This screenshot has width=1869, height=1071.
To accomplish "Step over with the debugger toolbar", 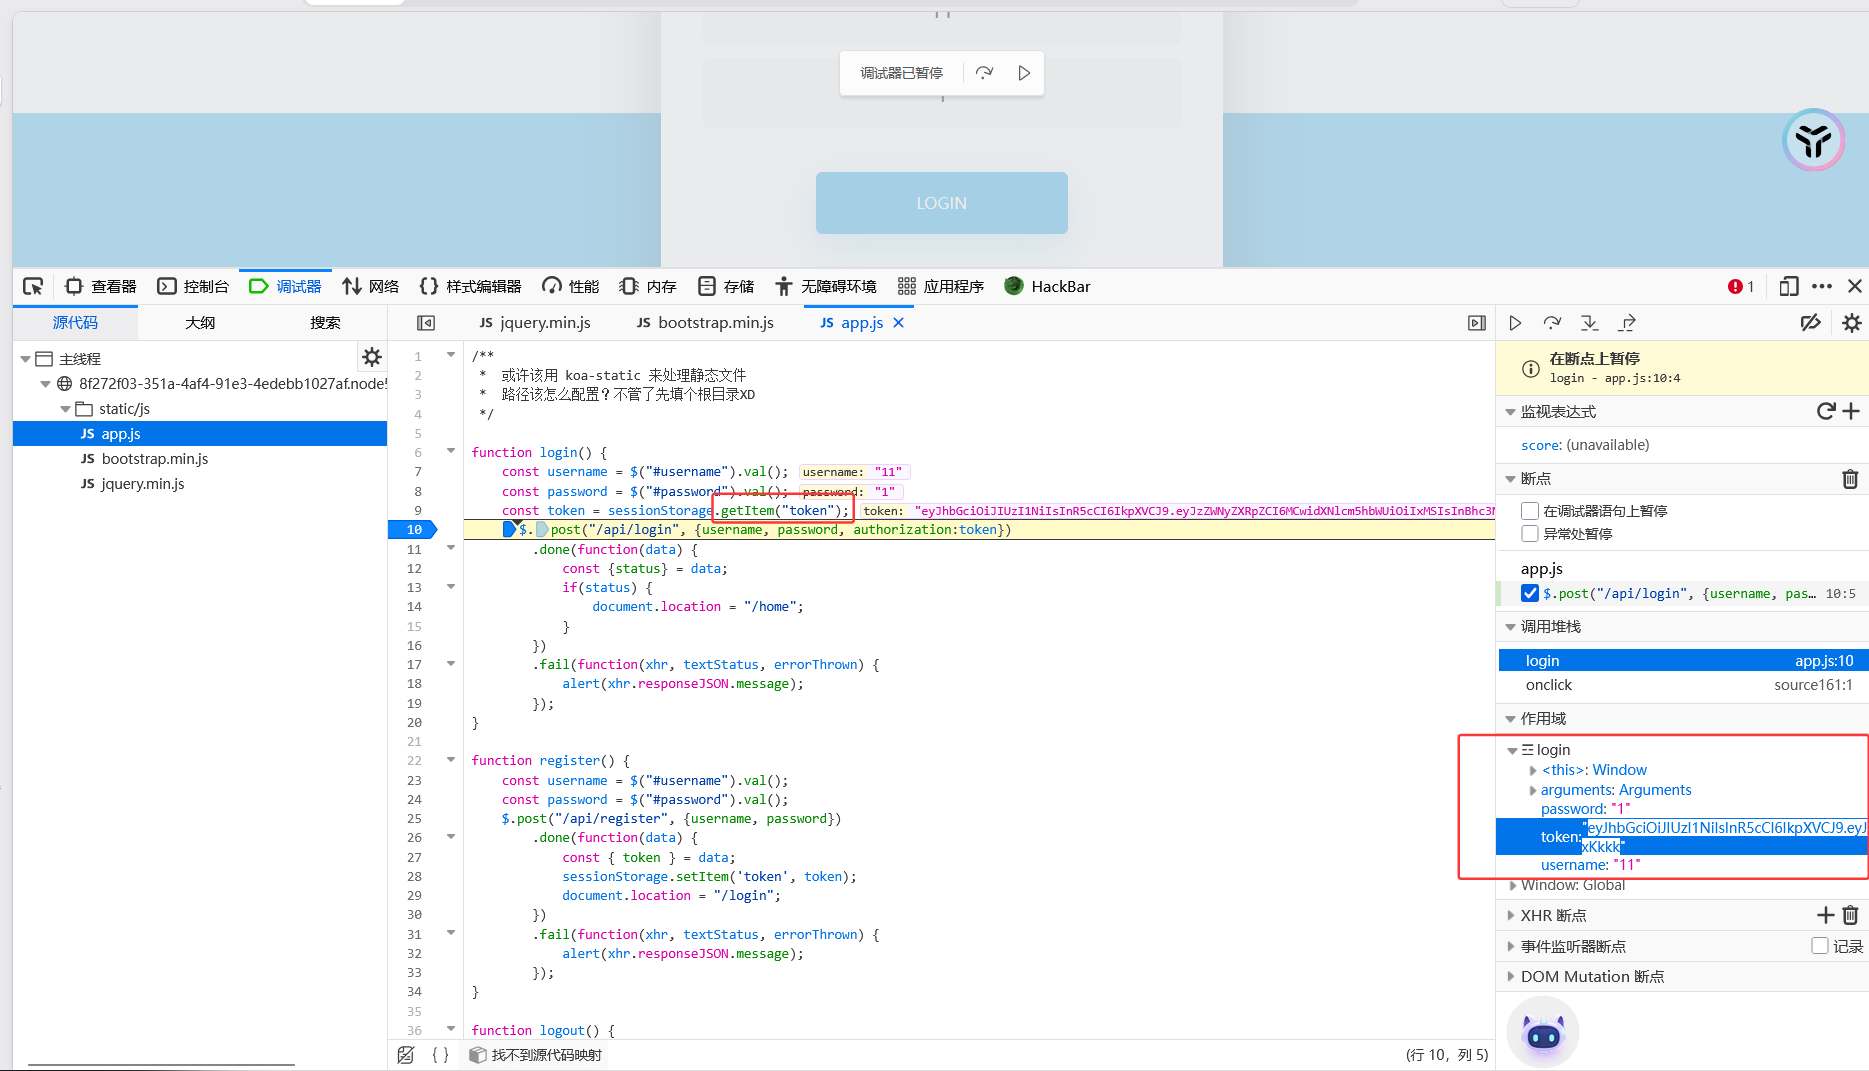I will click(1552, 323).
